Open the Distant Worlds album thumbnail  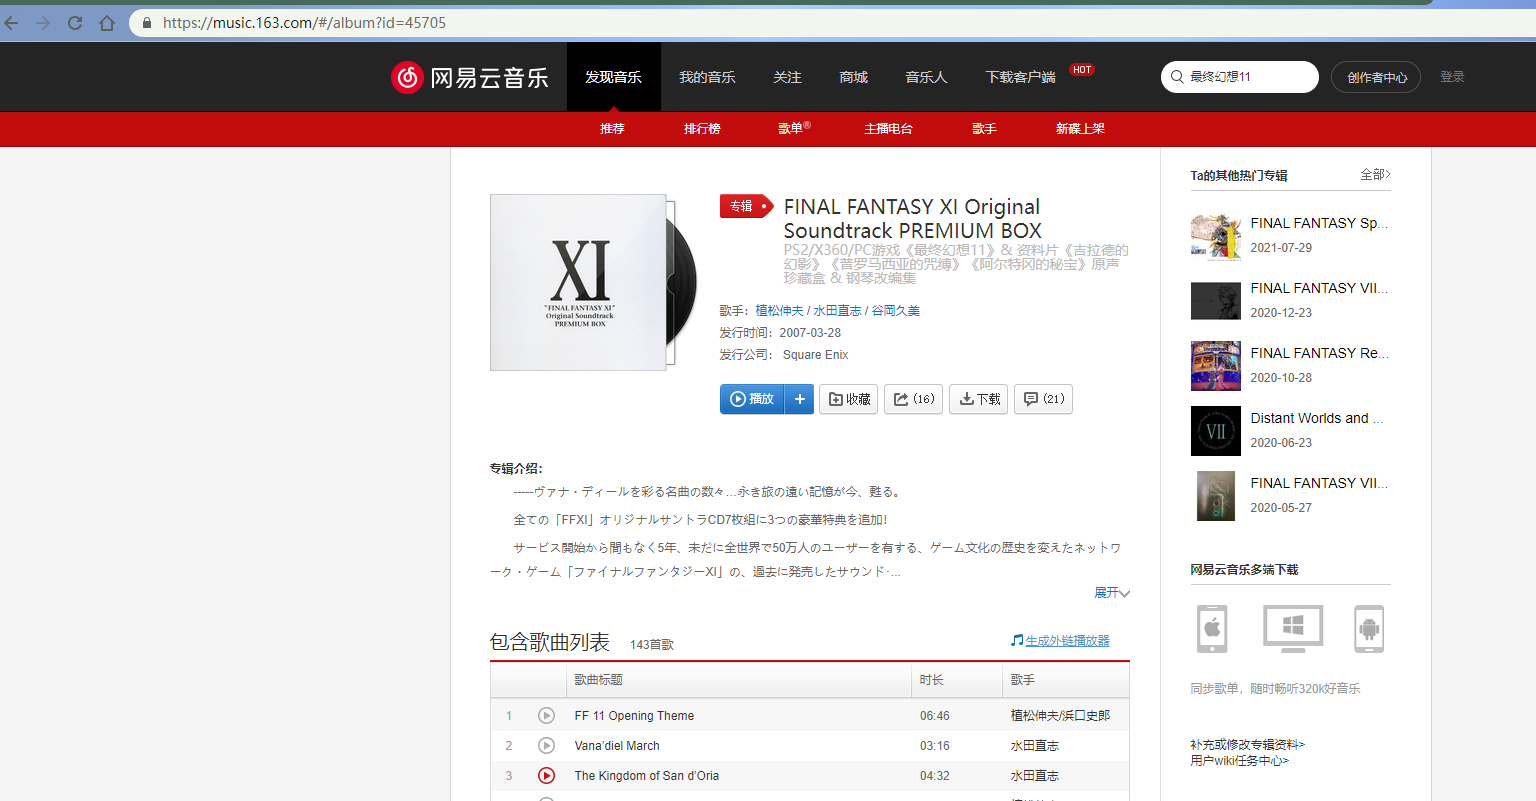pyautogui.click(x=1216, y=431)
